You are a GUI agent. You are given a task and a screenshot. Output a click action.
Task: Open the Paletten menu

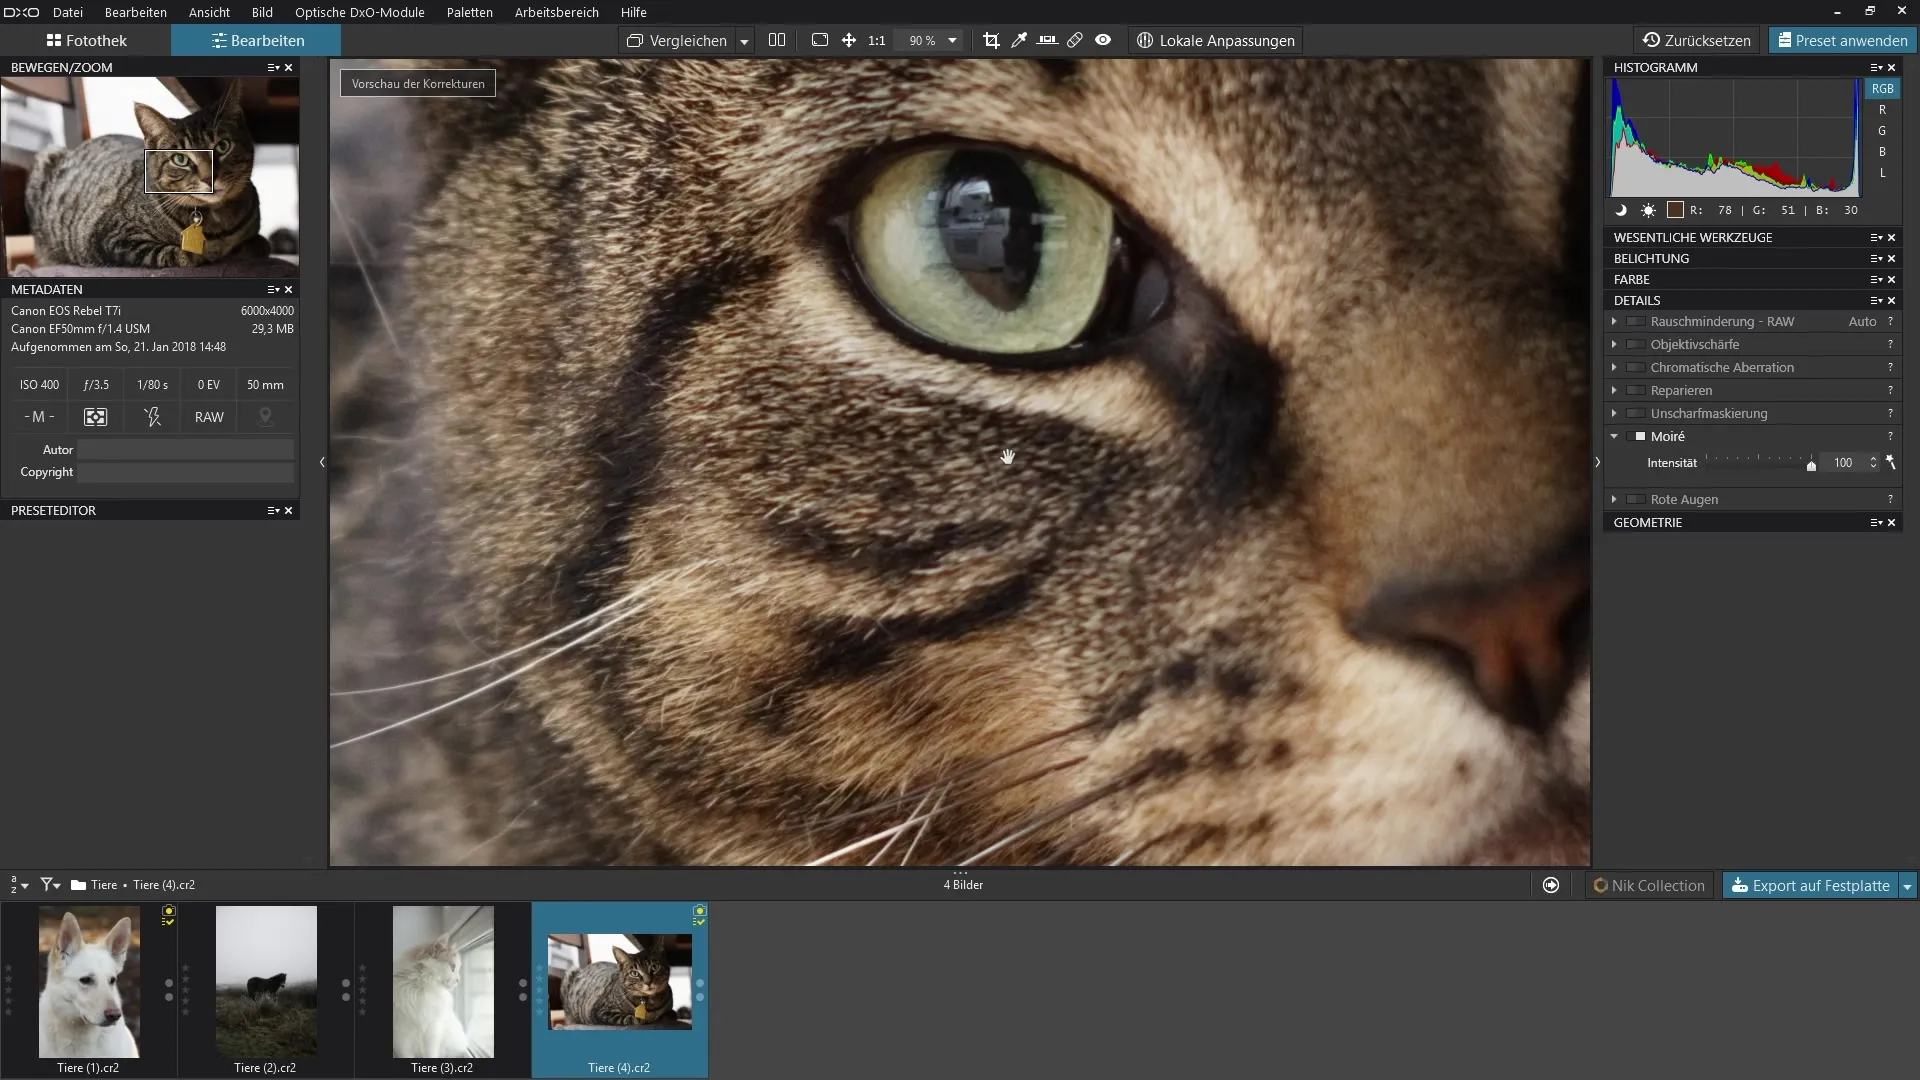click(x=469, y=12)
